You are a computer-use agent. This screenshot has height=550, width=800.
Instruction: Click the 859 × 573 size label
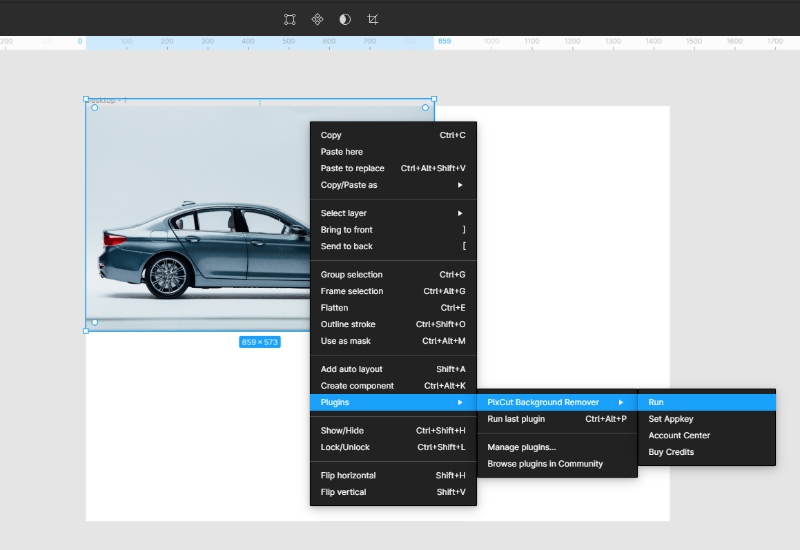pyautogui.click(x=260, y=342)
